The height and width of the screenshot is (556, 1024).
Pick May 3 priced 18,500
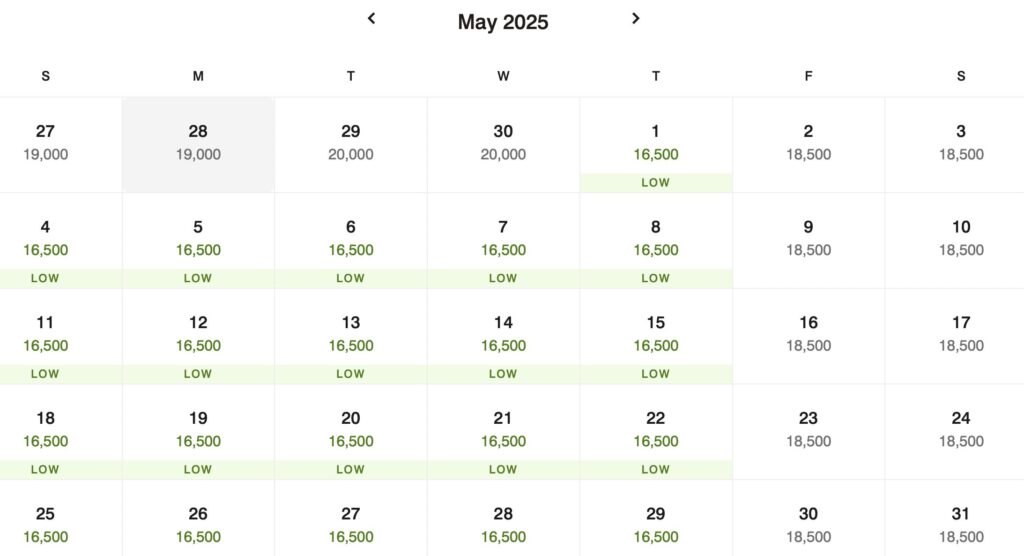960,145
